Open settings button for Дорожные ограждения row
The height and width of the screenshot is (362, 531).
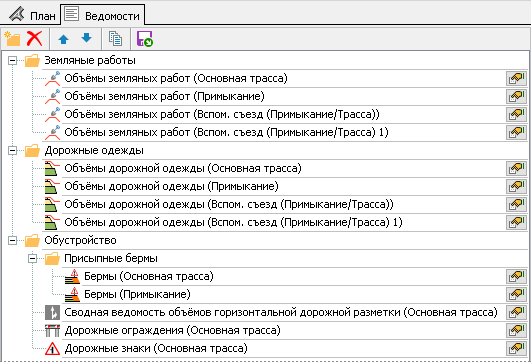(516, 330)
